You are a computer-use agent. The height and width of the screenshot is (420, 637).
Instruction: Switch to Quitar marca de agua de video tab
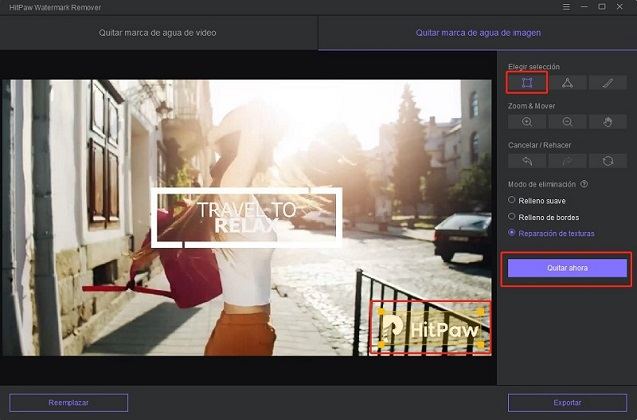(158, 33)
